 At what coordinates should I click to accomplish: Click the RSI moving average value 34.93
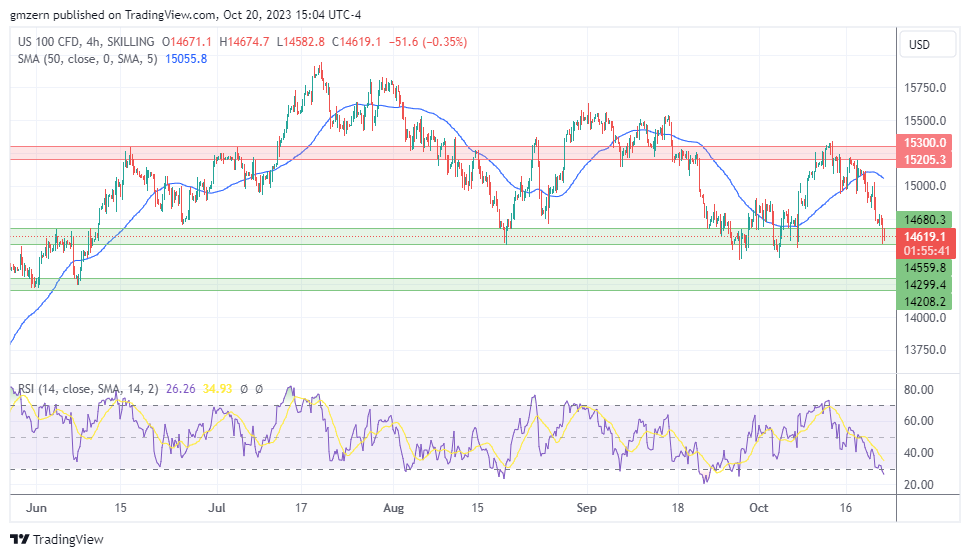217,389
